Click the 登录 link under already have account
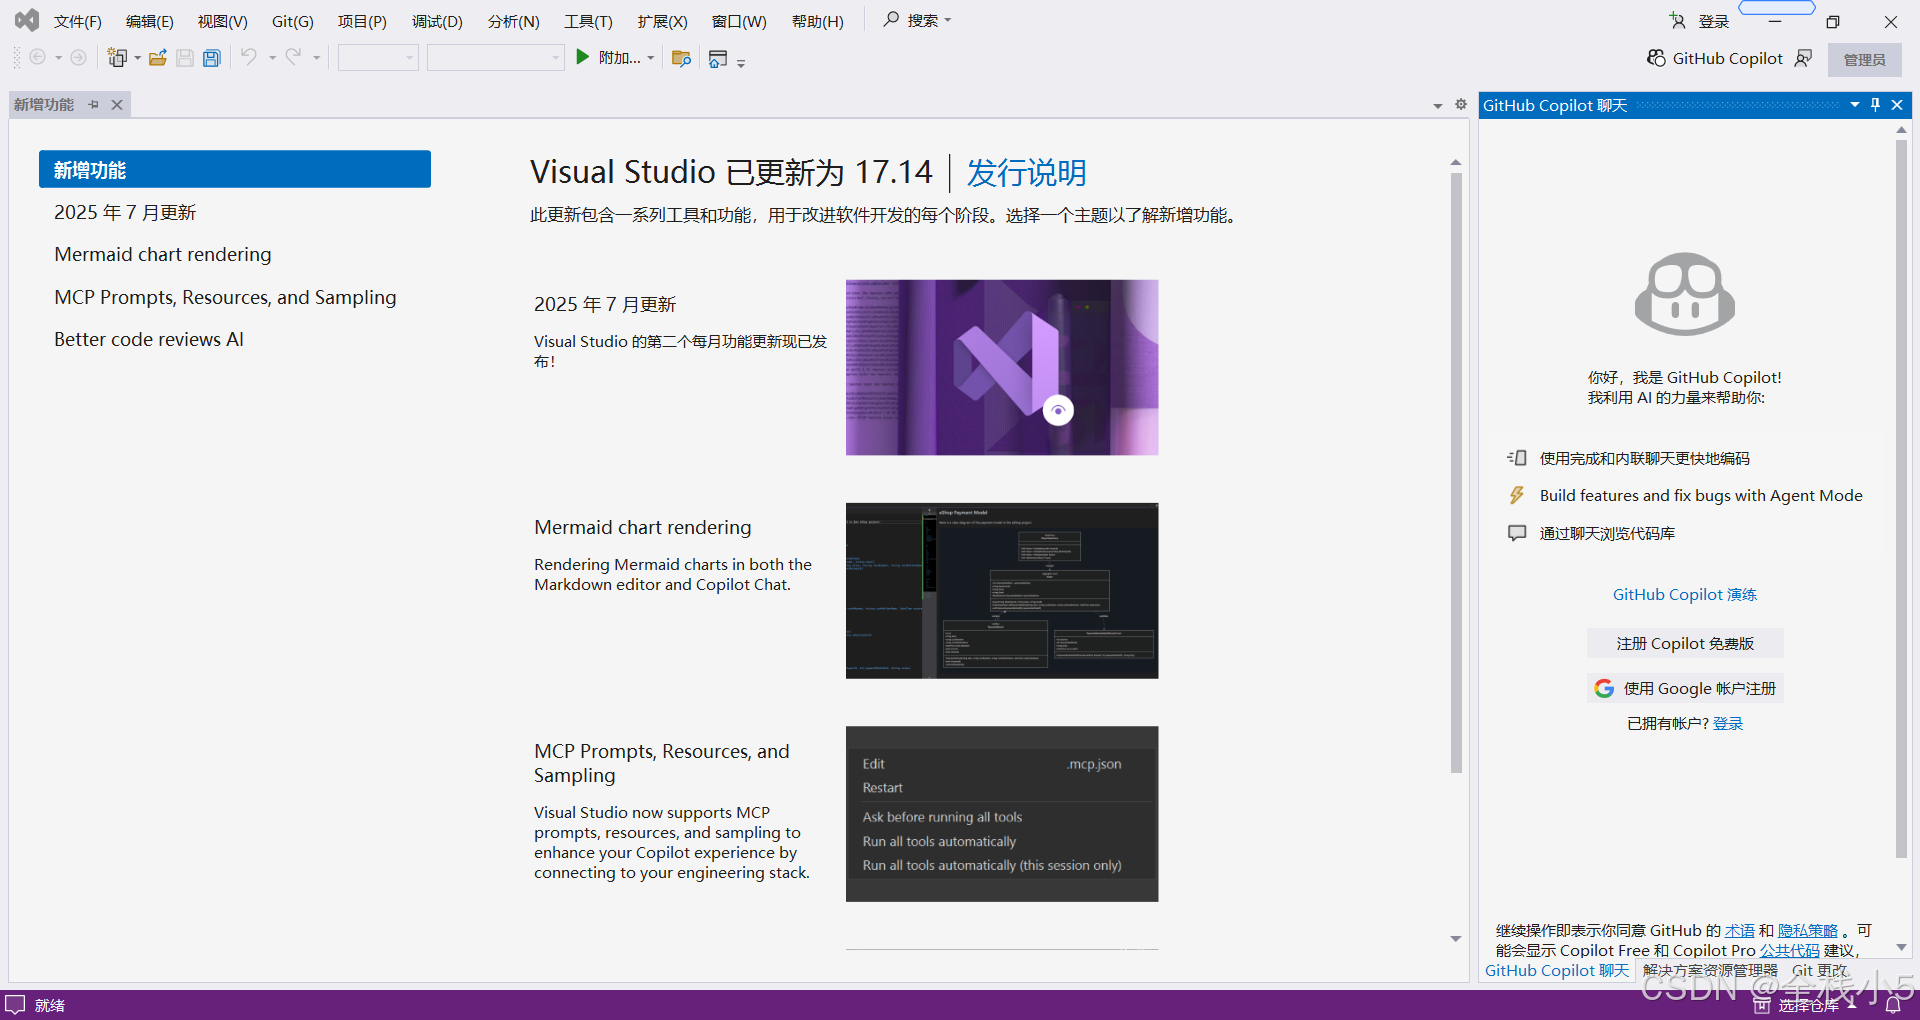Screen dimensions: 1920x1020 pyautogui.click(x=1728, y=723)
